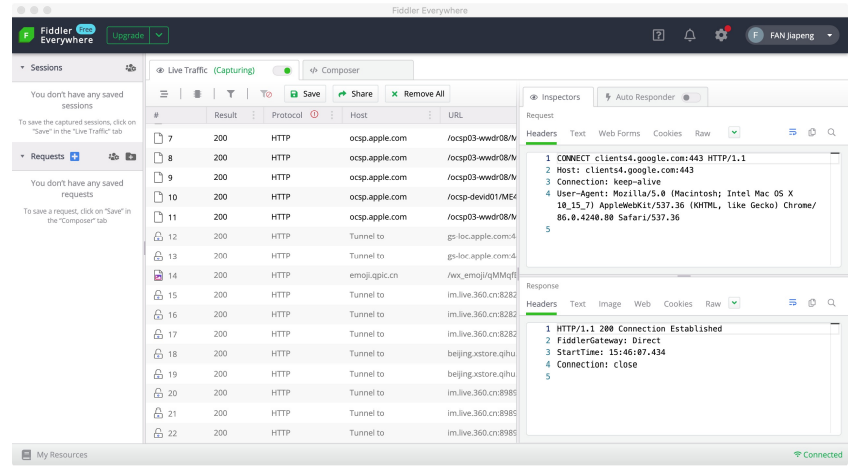Open Request Cookies tab

(667, 133)
